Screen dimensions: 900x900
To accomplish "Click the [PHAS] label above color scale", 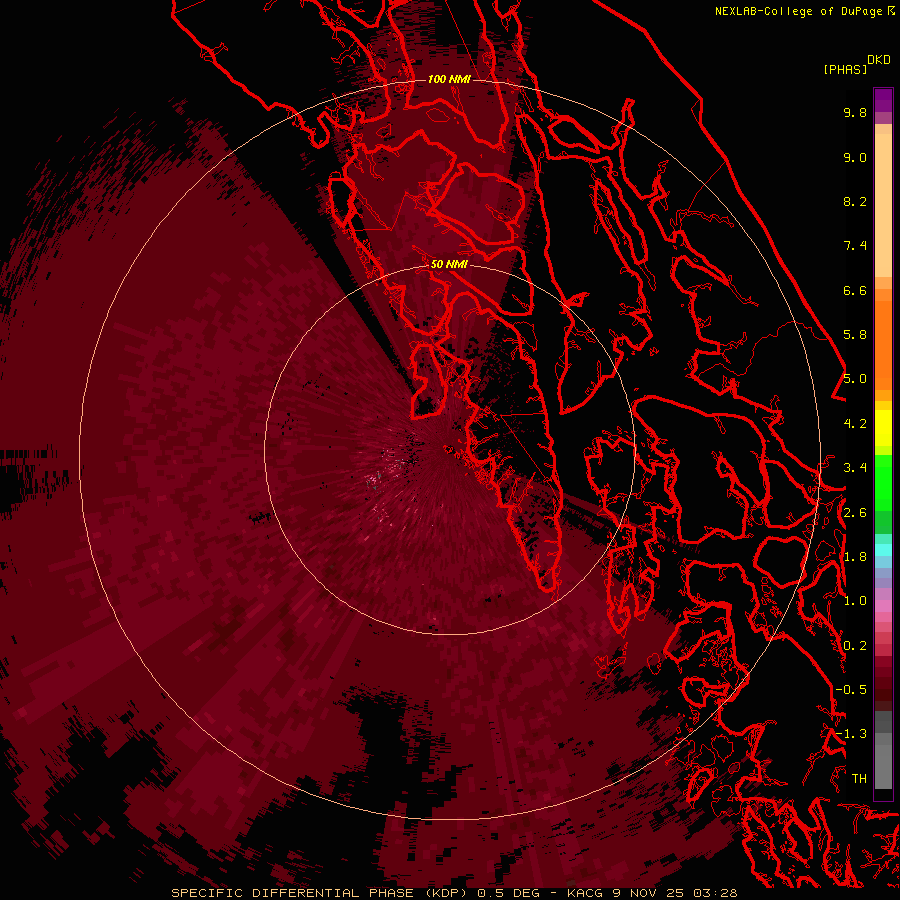I will 845,69.
